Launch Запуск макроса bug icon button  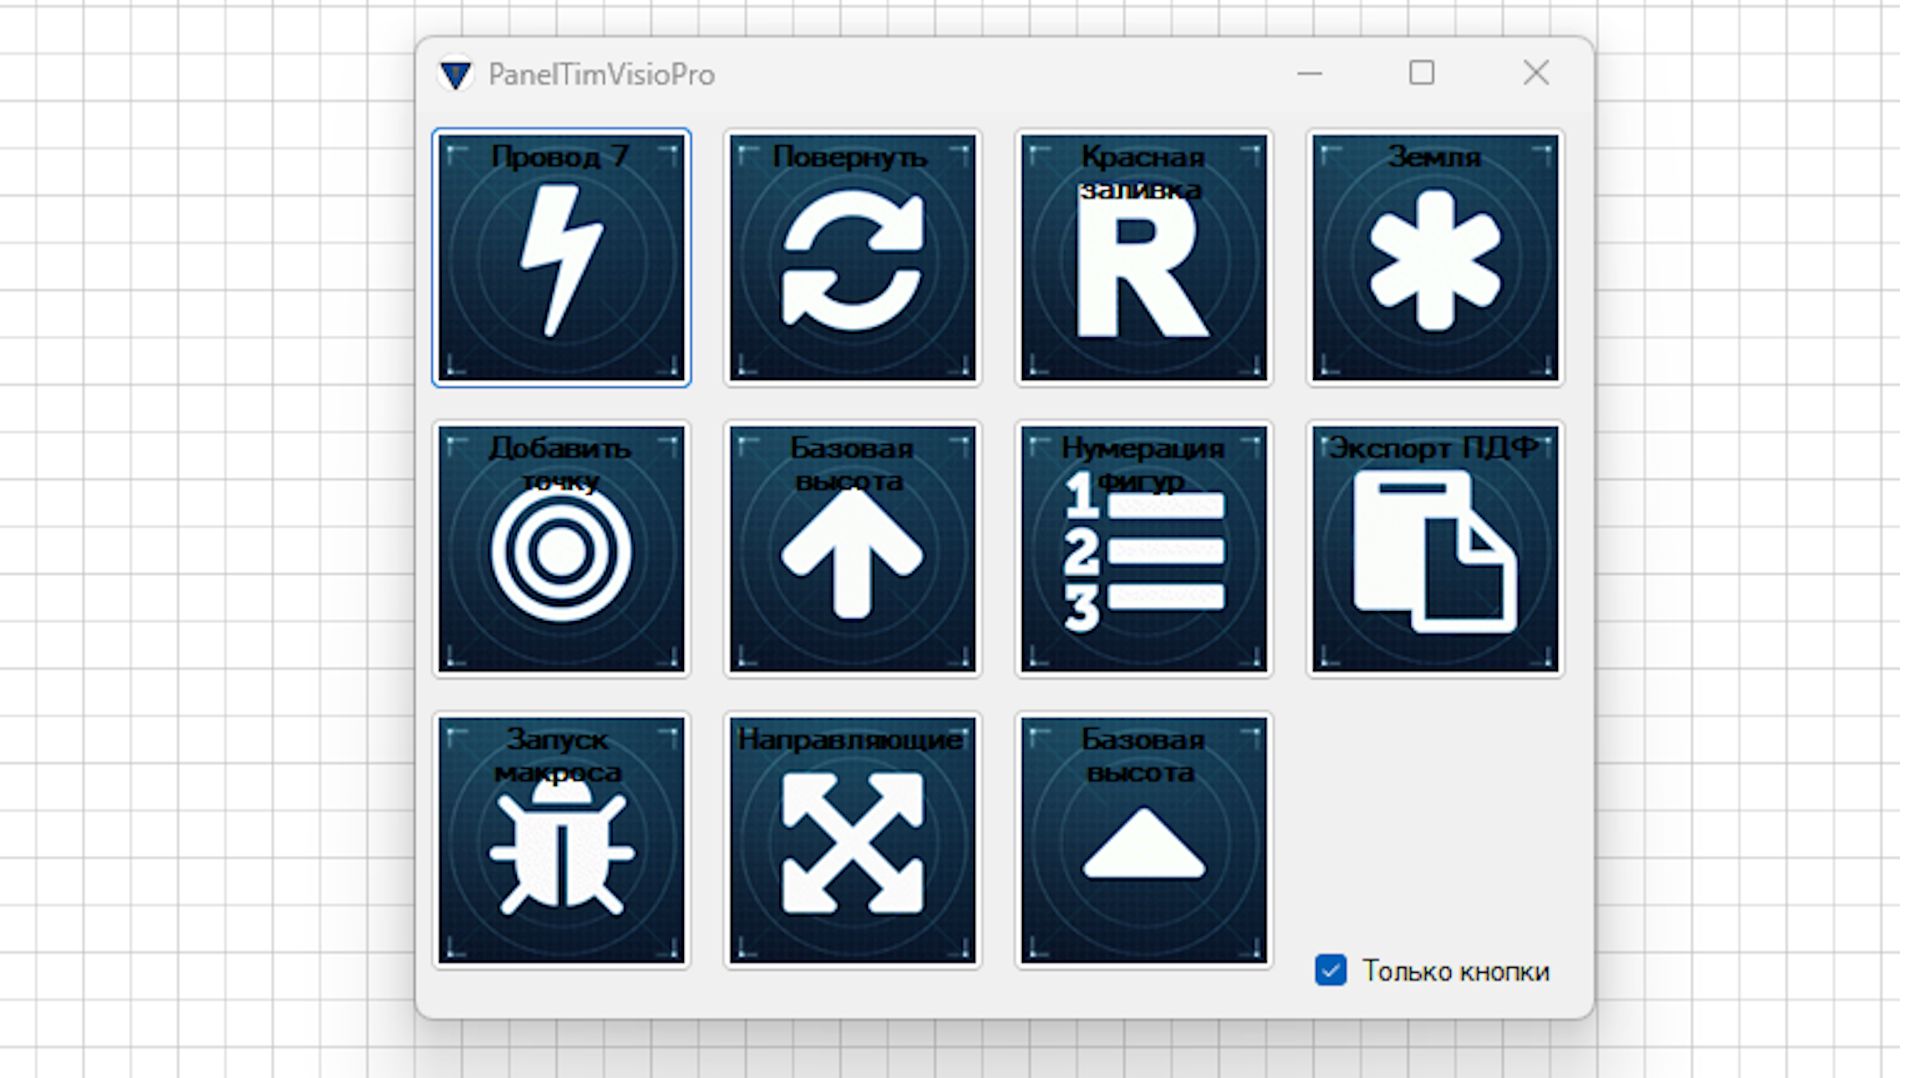561,840
